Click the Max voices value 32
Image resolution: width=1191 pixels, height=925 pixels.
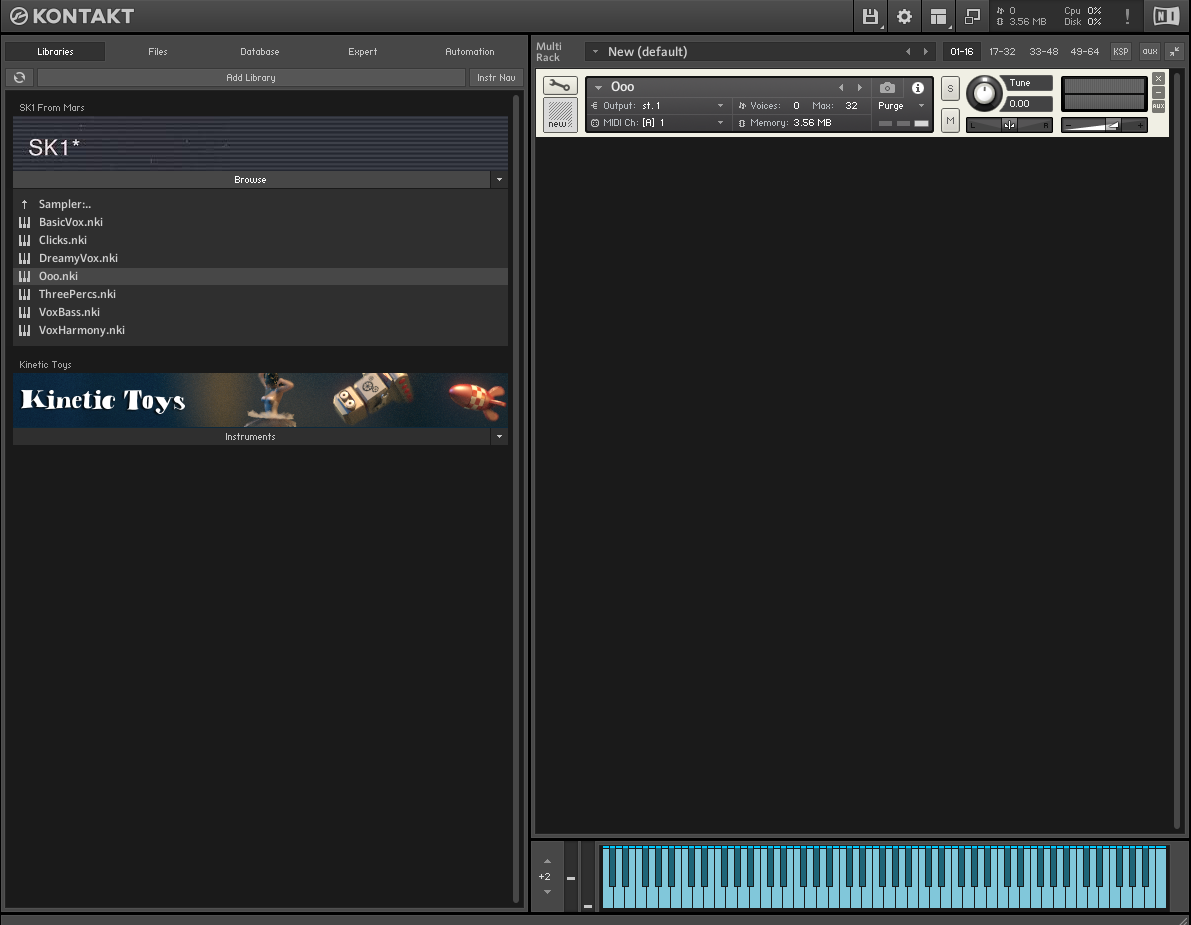[x=851, y=106]
